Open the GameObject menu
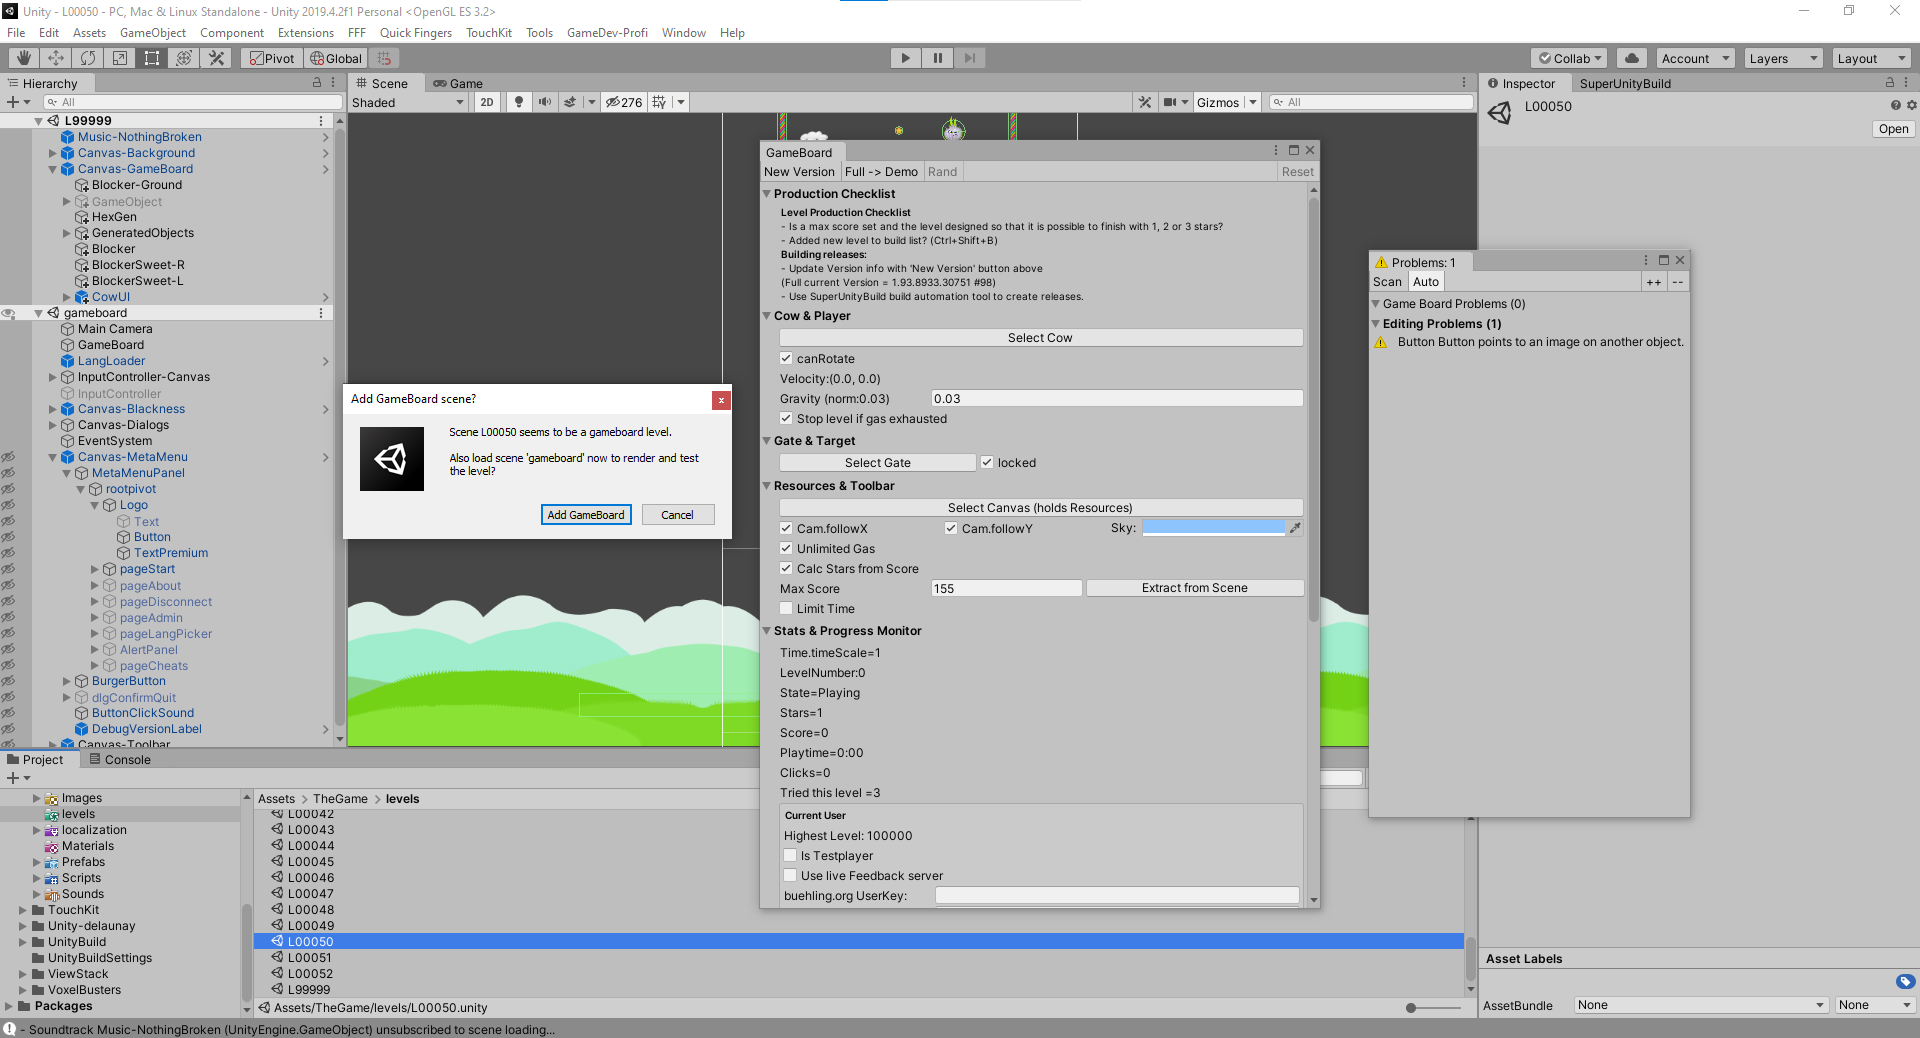Image resolution: width=1920 pixels, height=1038 pixels. (152, 33)
